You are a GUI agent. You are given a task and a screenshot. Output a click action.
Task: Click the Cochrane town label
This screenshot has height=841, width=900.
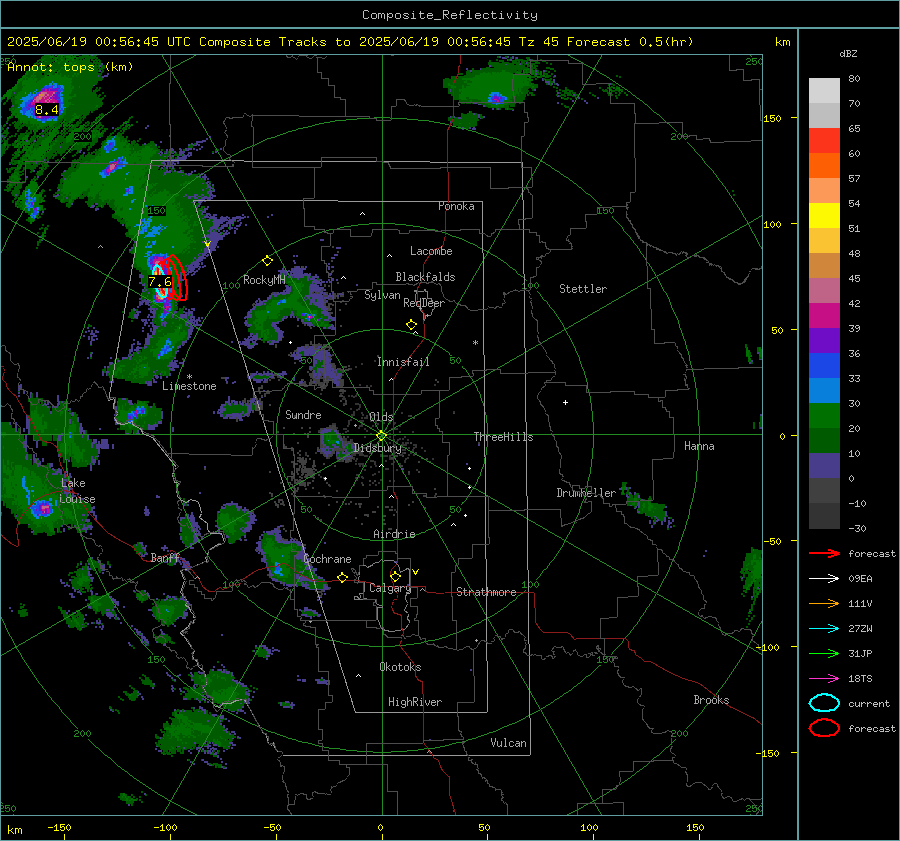(x=327, y=559)
